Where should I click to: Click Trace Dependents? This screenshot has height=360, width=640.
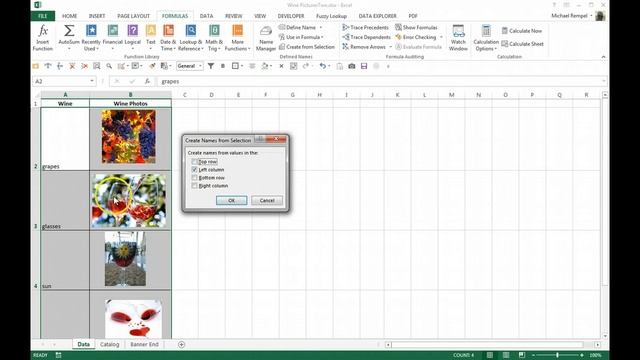367,37
